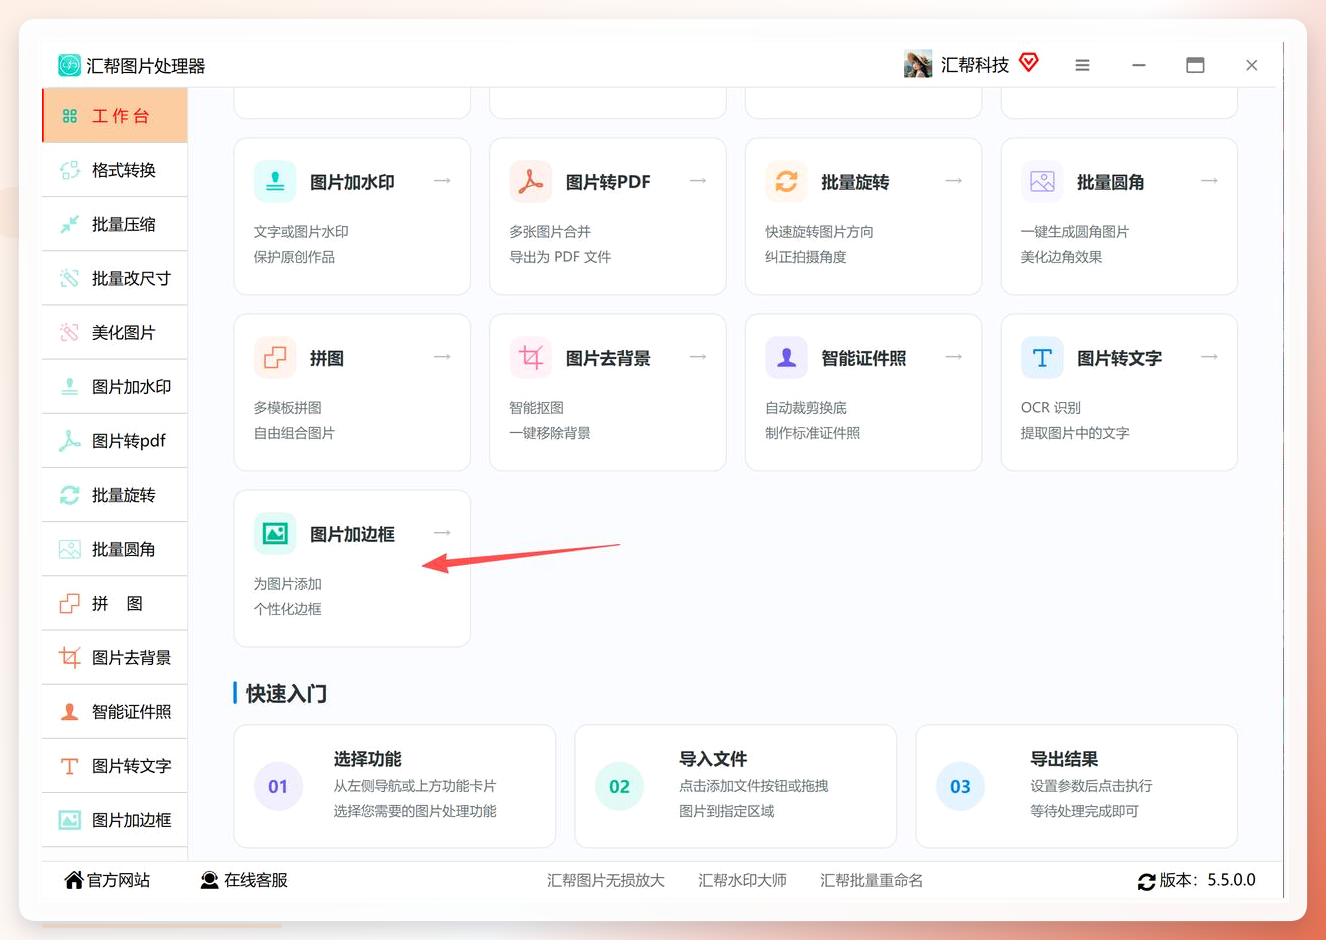Image resolution: width=1326 pixels, height=940 pixels.
Task: Click the arrow on 批量圆角 card
Action: (x=1209, y=181)
